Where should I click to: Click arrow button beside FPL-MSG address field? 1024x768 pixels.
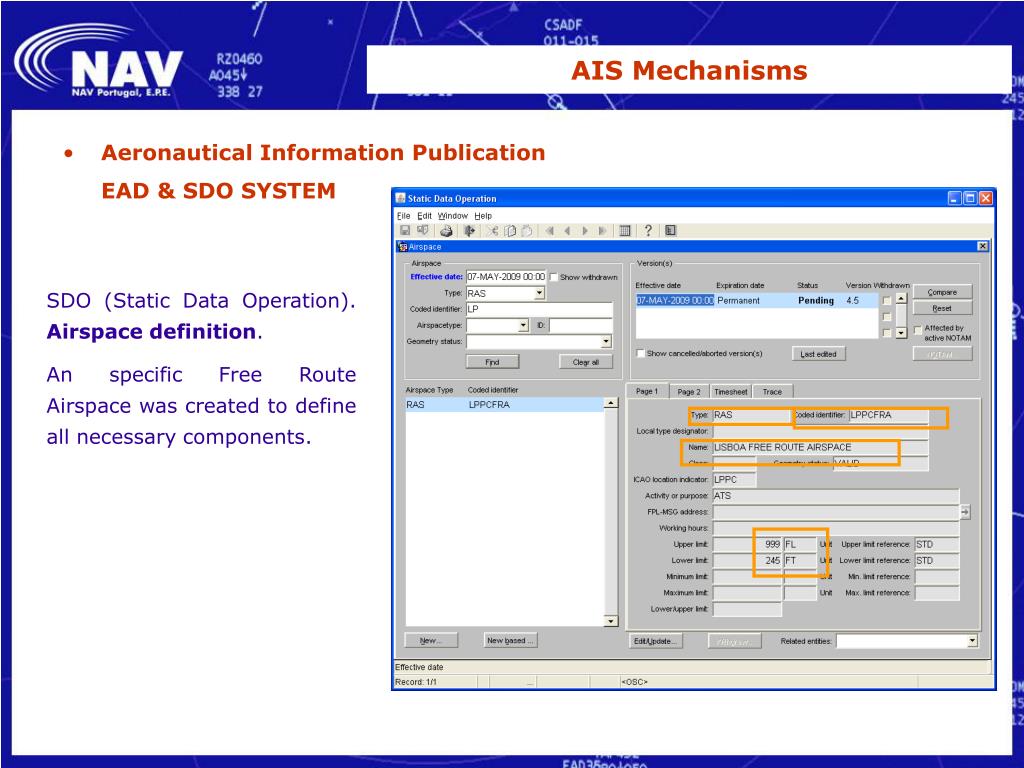965,513
